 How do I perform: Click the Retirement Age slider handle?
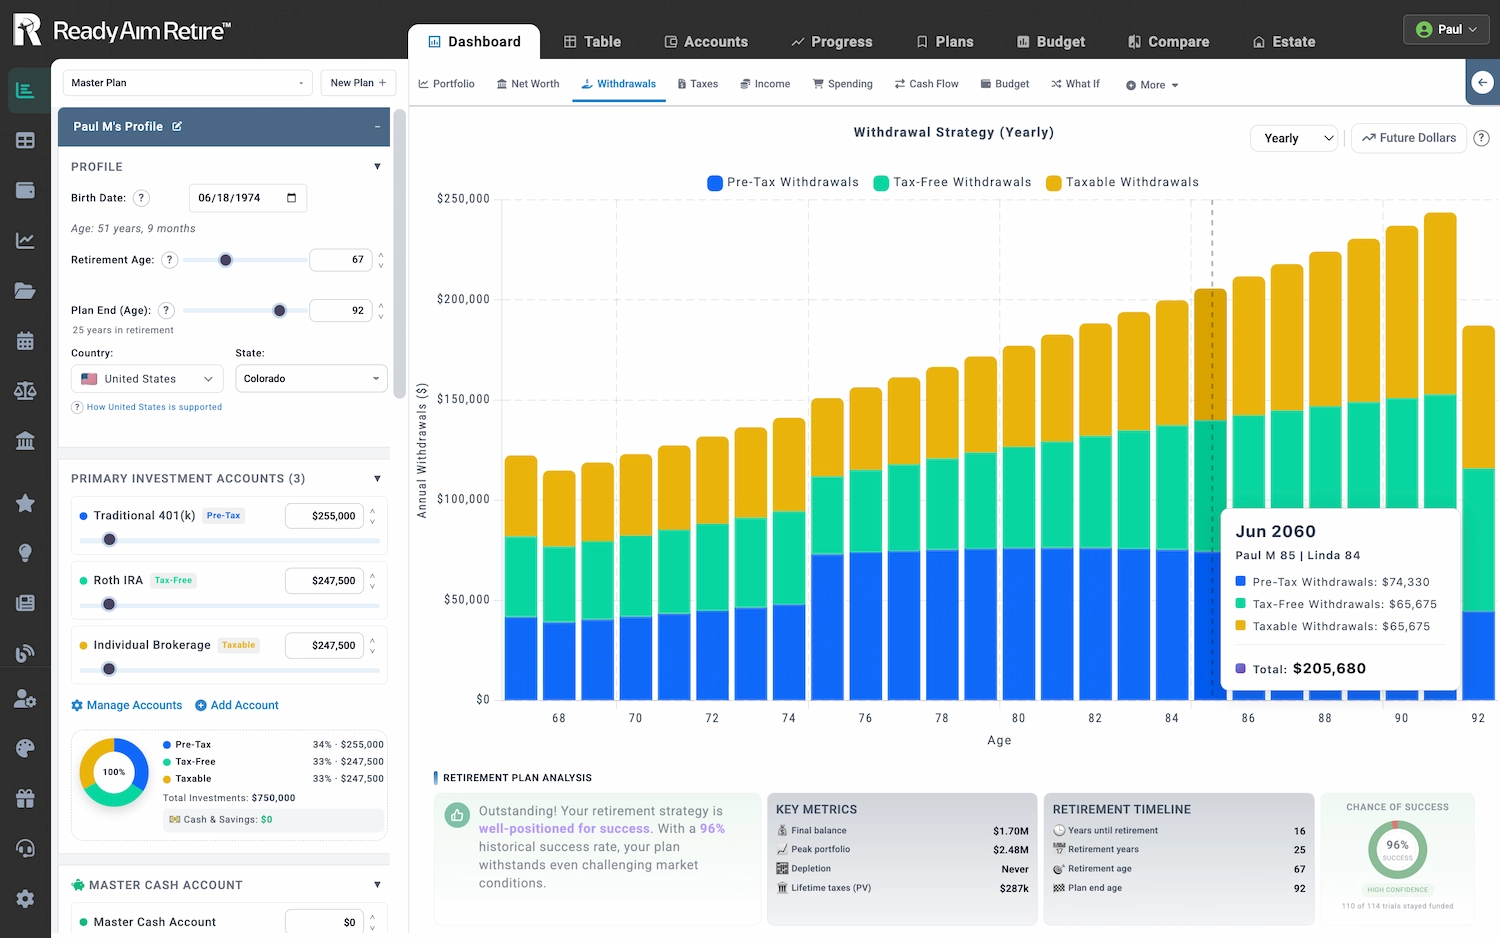[226, 260]
